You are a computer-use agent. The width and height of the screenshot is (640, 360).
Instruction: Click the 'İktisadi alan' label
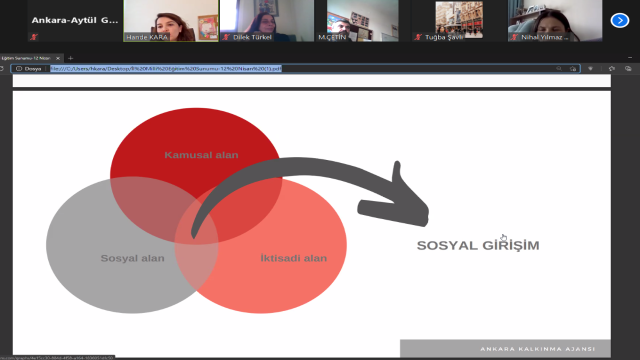click(293, 258)
